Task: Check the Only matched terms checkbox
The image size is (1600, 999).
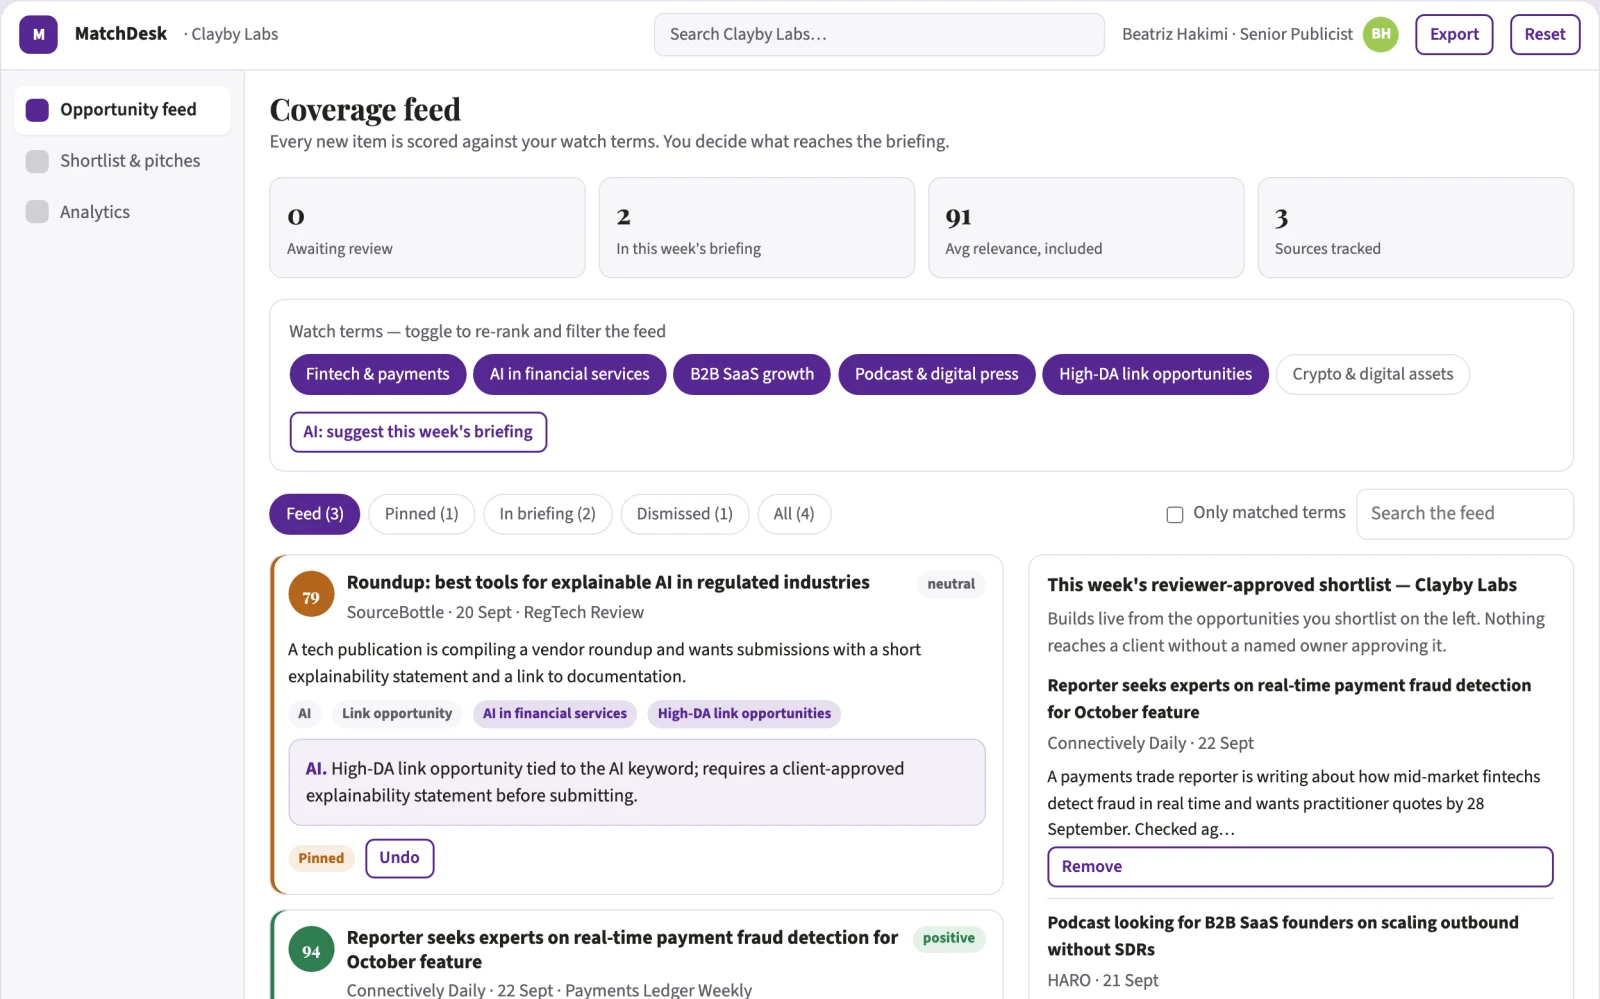Action: [x=1175, y=514]
